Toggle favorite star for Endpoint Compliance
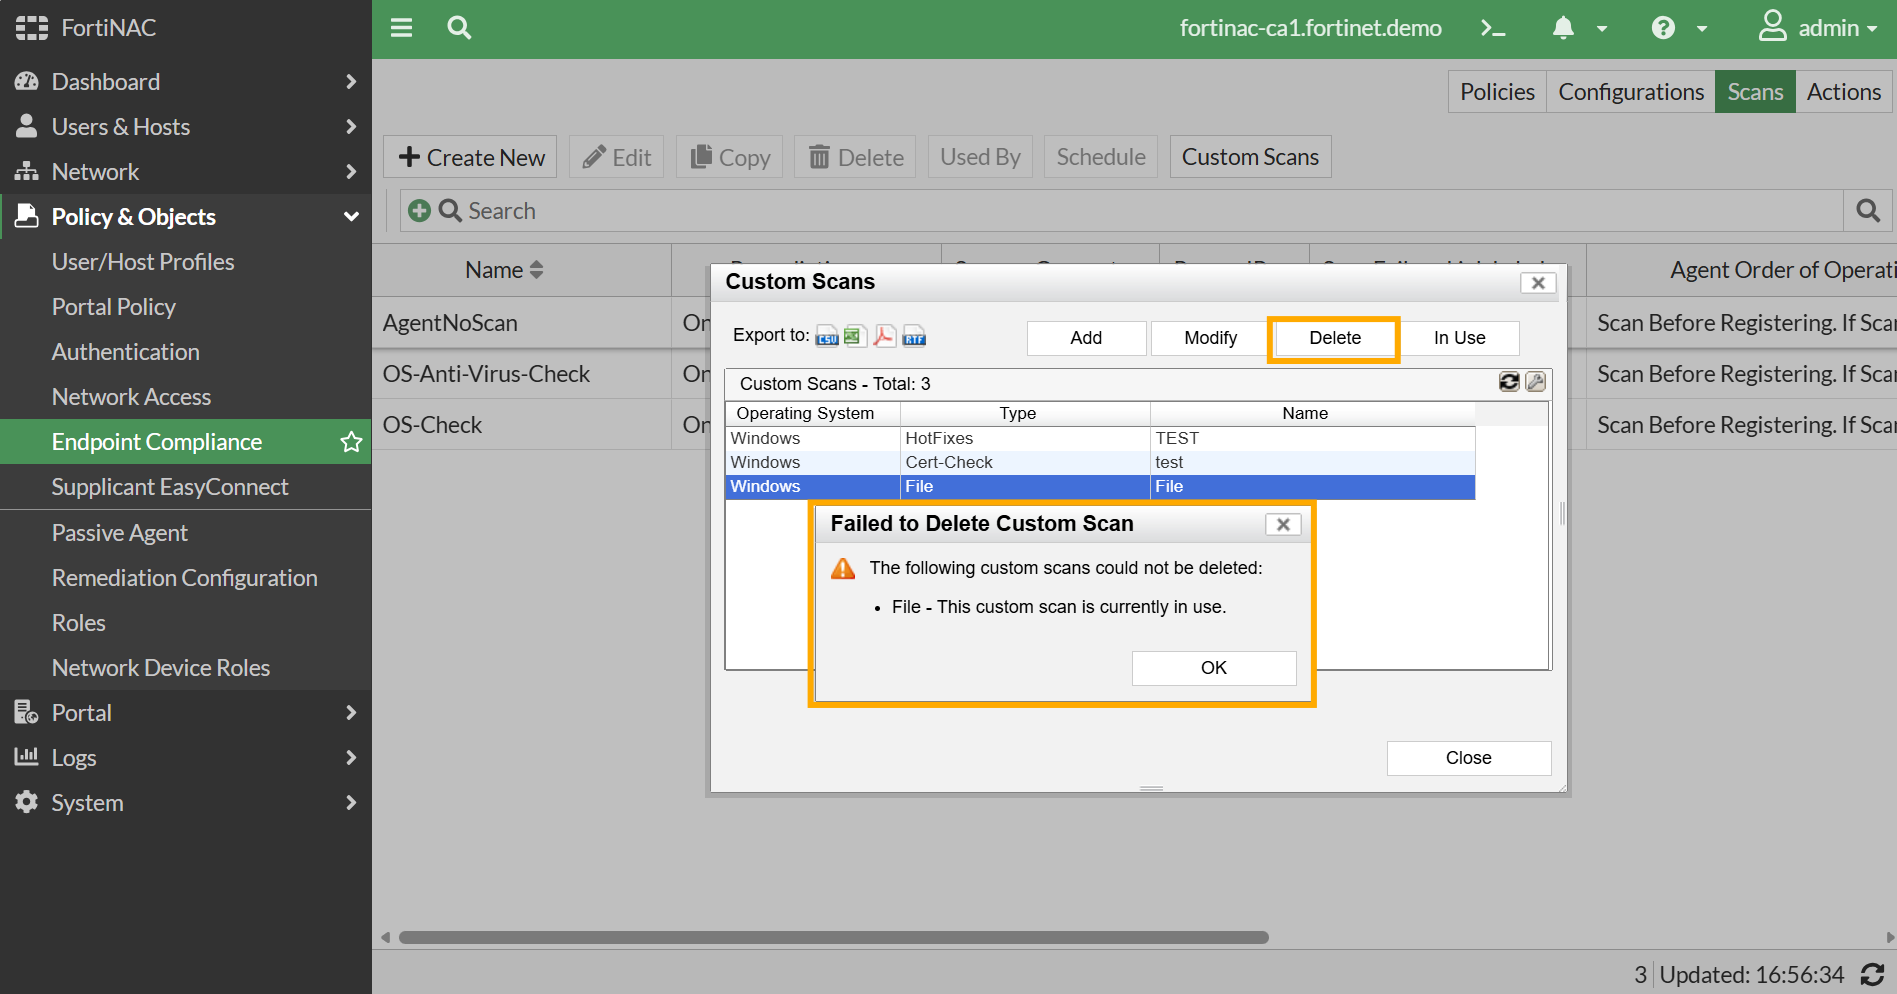The height and width of the screenshot is (994, 1897). pos(351,442)
